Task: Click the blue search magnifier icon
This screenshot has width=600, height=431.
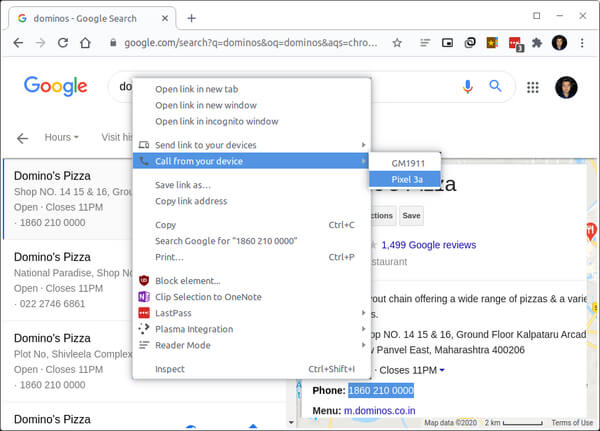Action: point(495,86)
